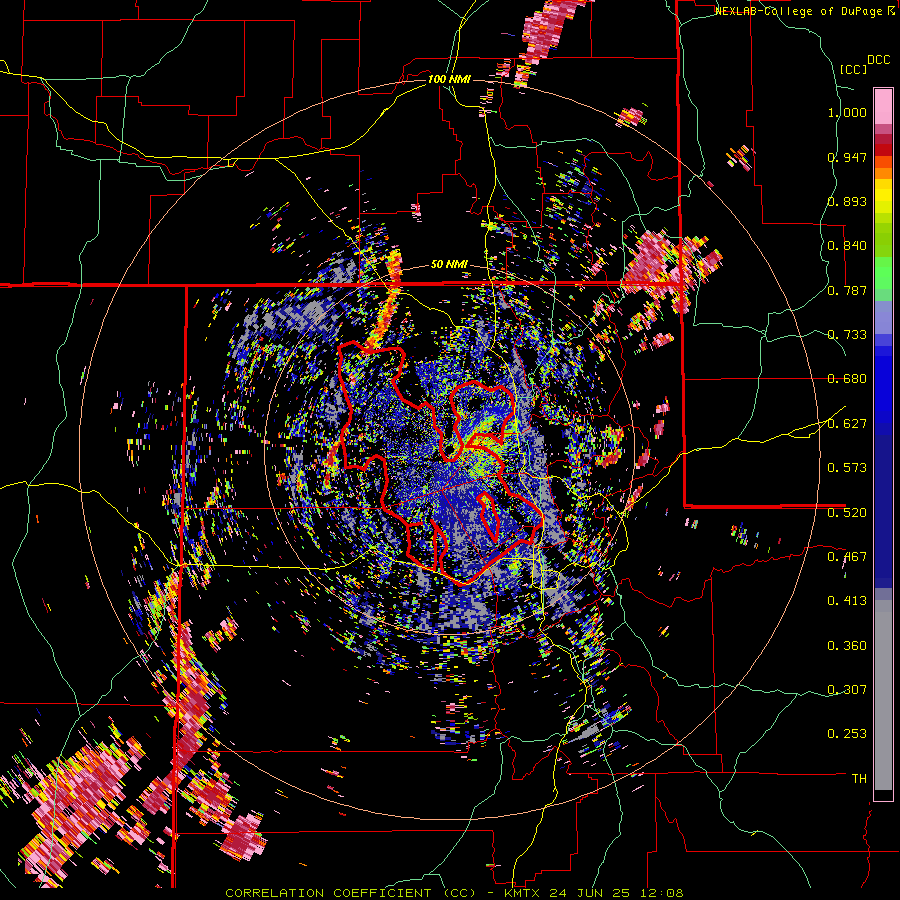This screenshot has width=900, height=900.
Task: Click the DCC label above the color scale
Action: pos(878,60)
